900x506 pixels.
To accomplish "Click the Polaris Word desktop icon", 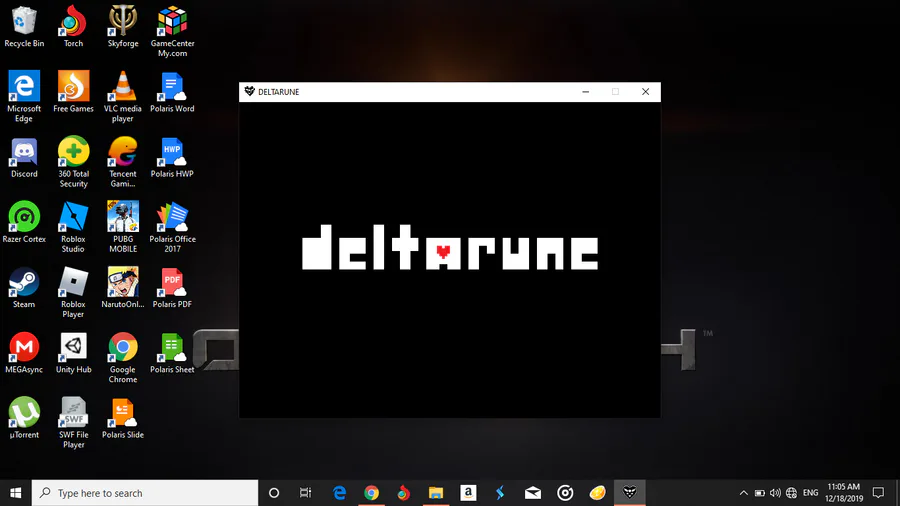I will pyautogui.click(x=172, y=92).
